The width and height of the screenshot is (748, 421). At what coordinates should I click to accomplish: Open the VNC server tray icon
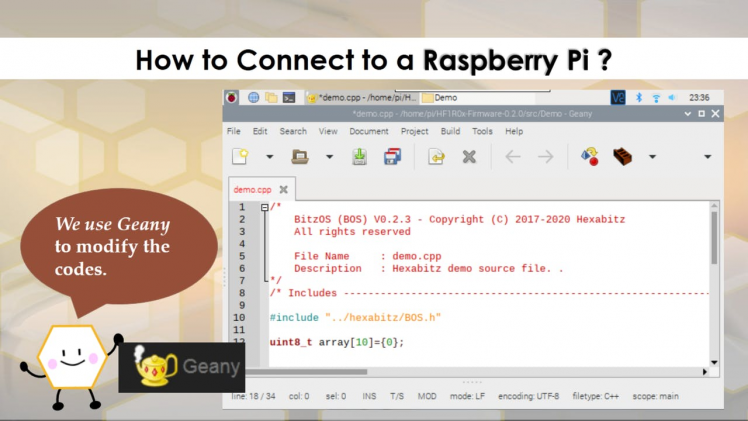coord(618,98)
